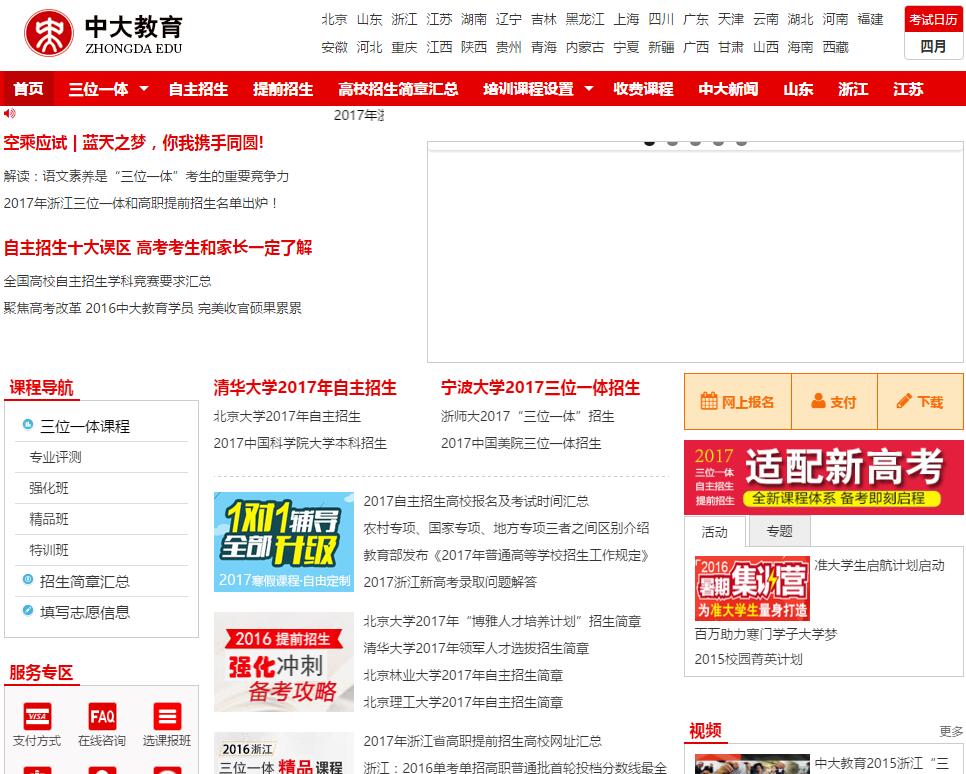Click the user icon beside 支付
Image resolution: width=966 pixels, height=774 pixels.
818,401
